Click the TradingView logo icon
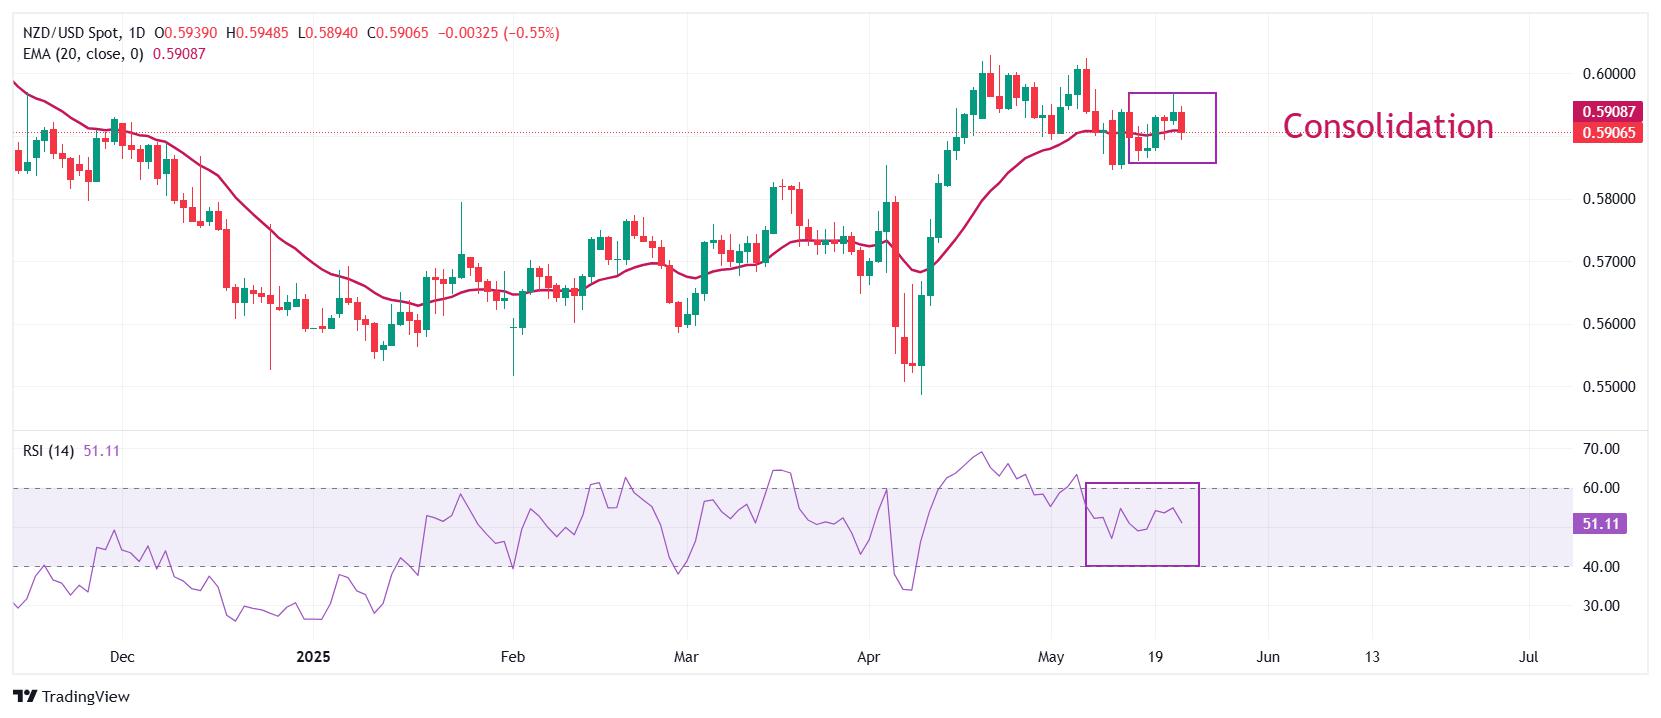The image size is (1661, 718). (25, 696)
